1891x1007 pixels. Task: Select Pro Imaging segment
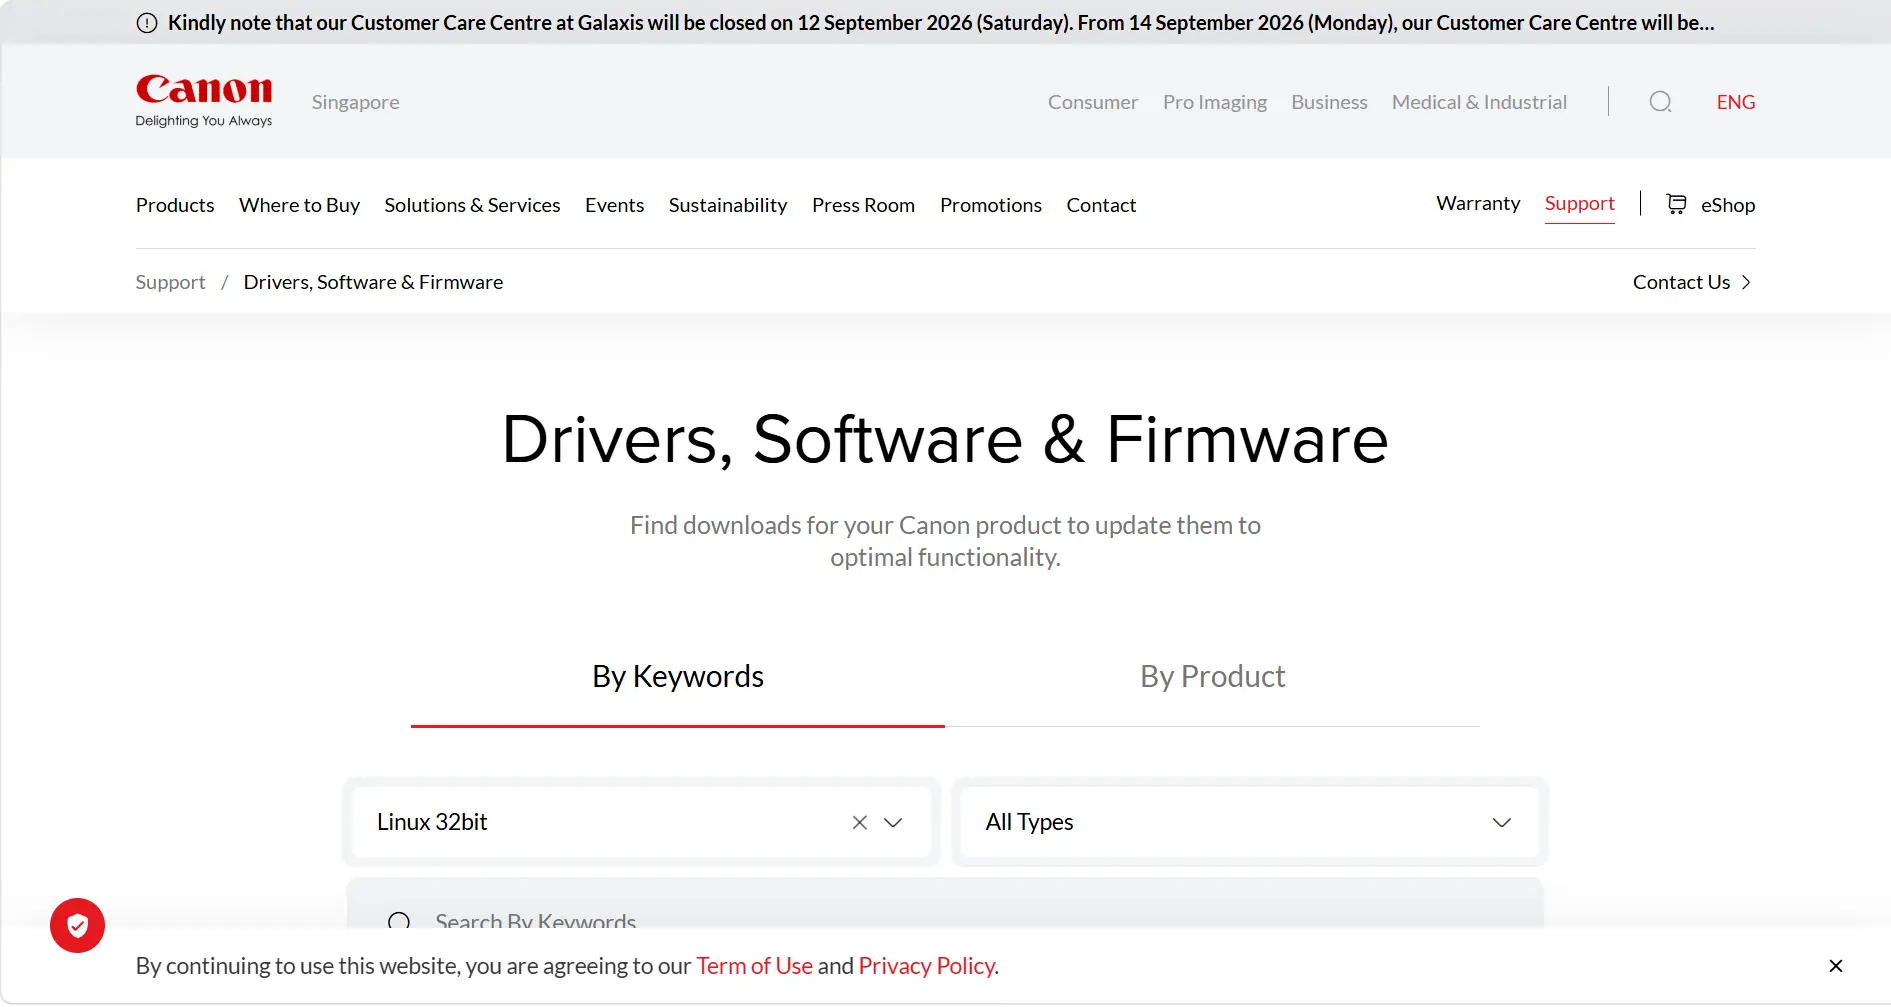point(1215,102)
